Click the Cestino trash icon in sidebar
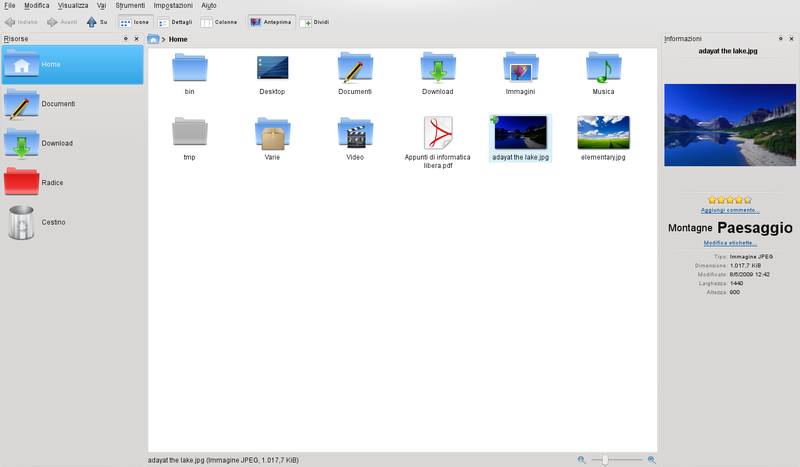The image size is (800, 467). pyautogui.click(x=22, y=222)
